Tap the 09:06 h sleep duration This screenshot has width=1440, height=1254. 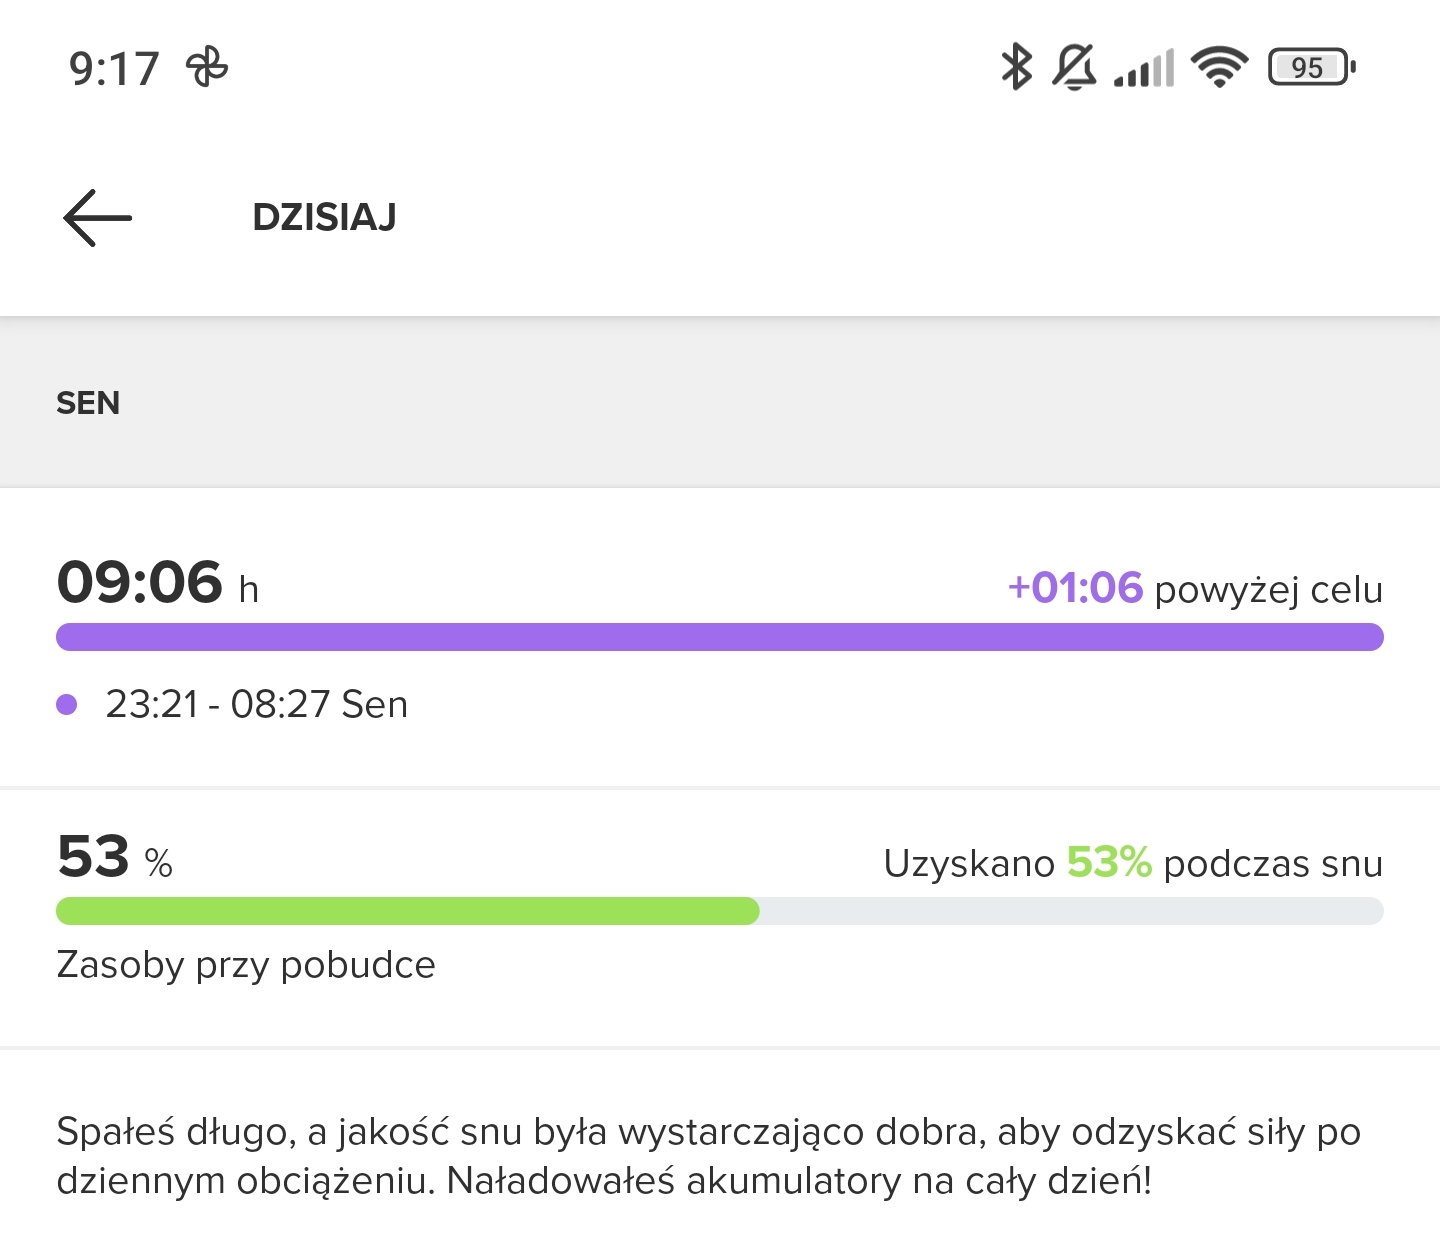coord(157,583)
